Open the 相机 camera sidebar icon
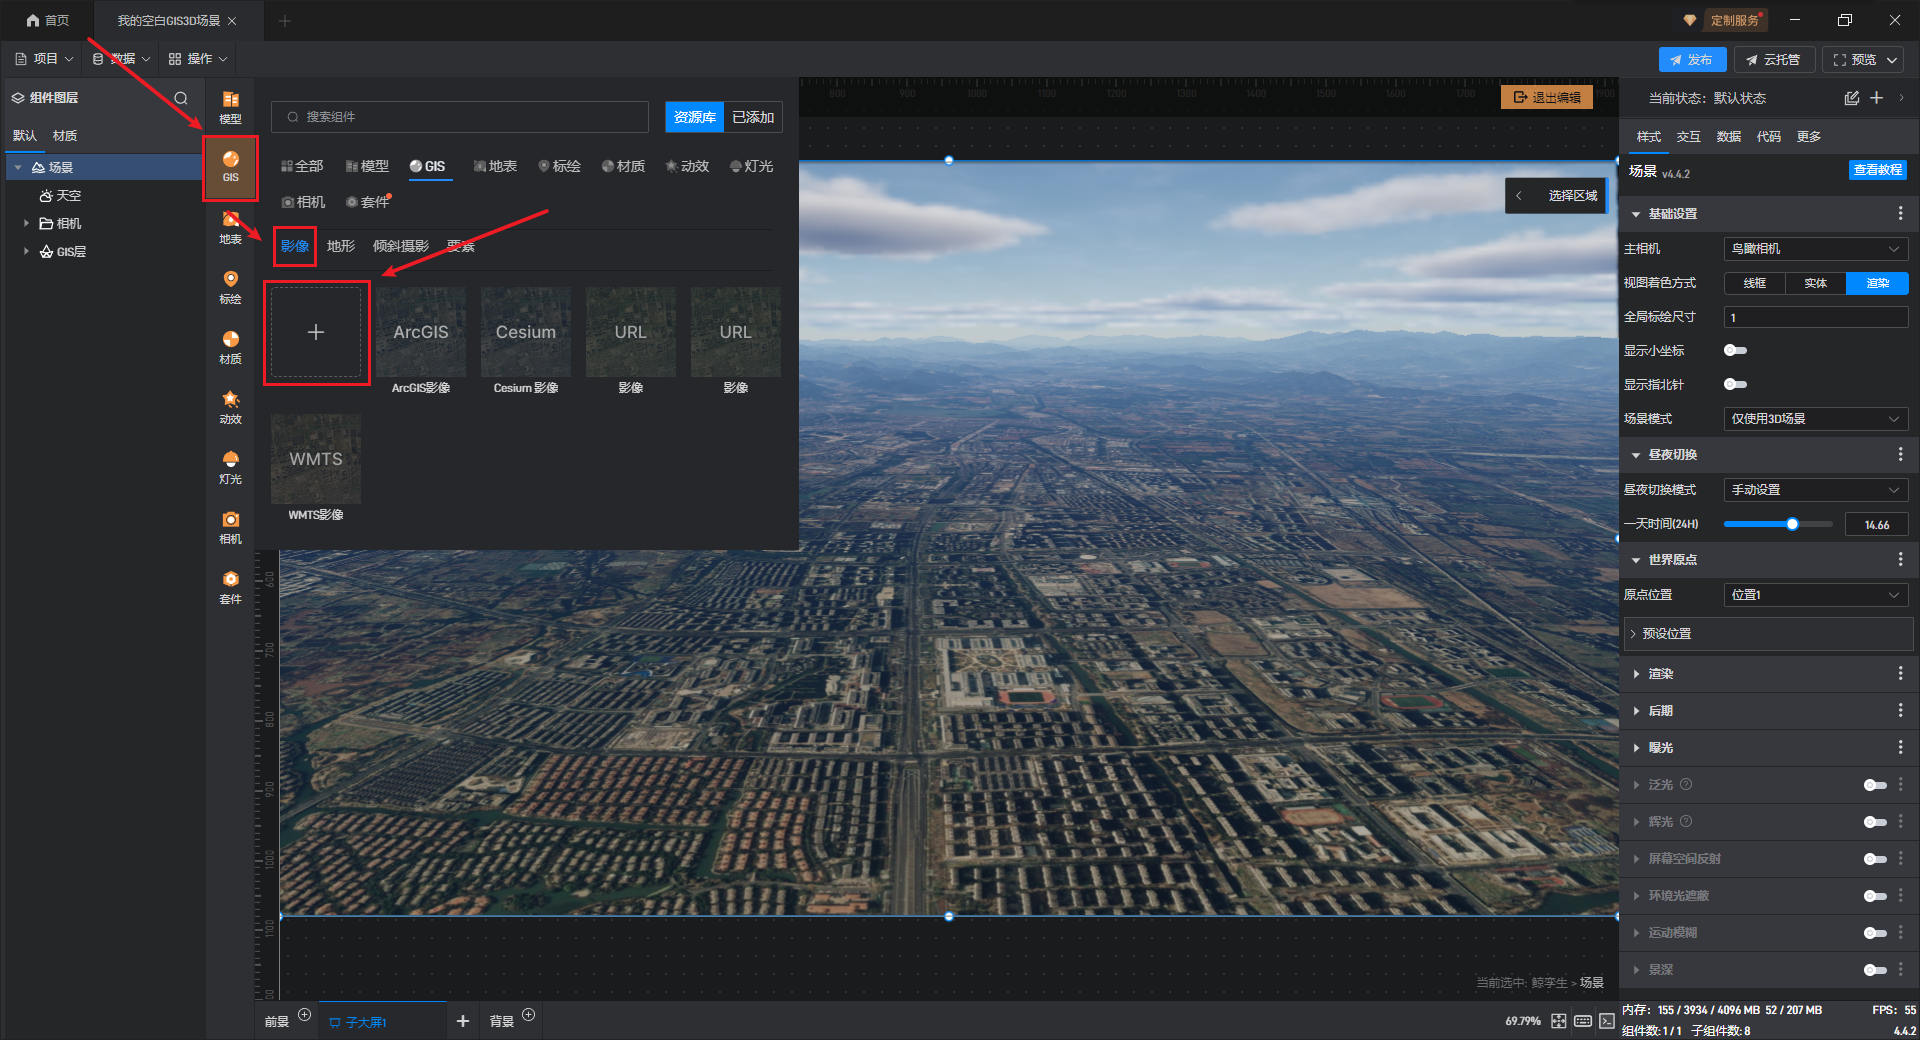Image resolution: width=1920 pixels, height=1040 pixels. tap(230, 527)
